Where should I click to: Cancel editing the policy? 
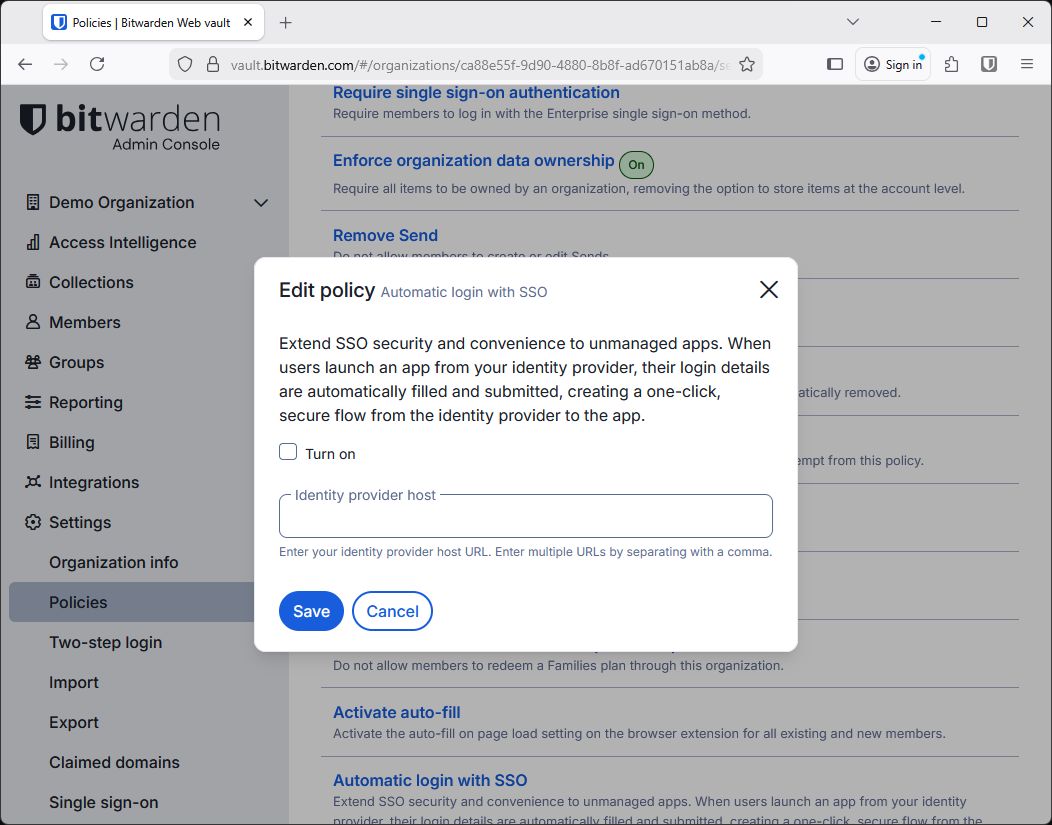click(x=392, y=611)
